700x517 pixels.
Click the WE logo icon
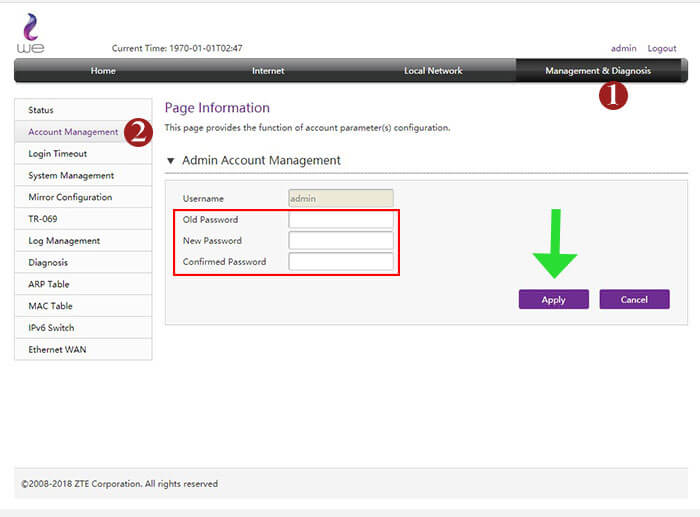click(x=31, y=33)
